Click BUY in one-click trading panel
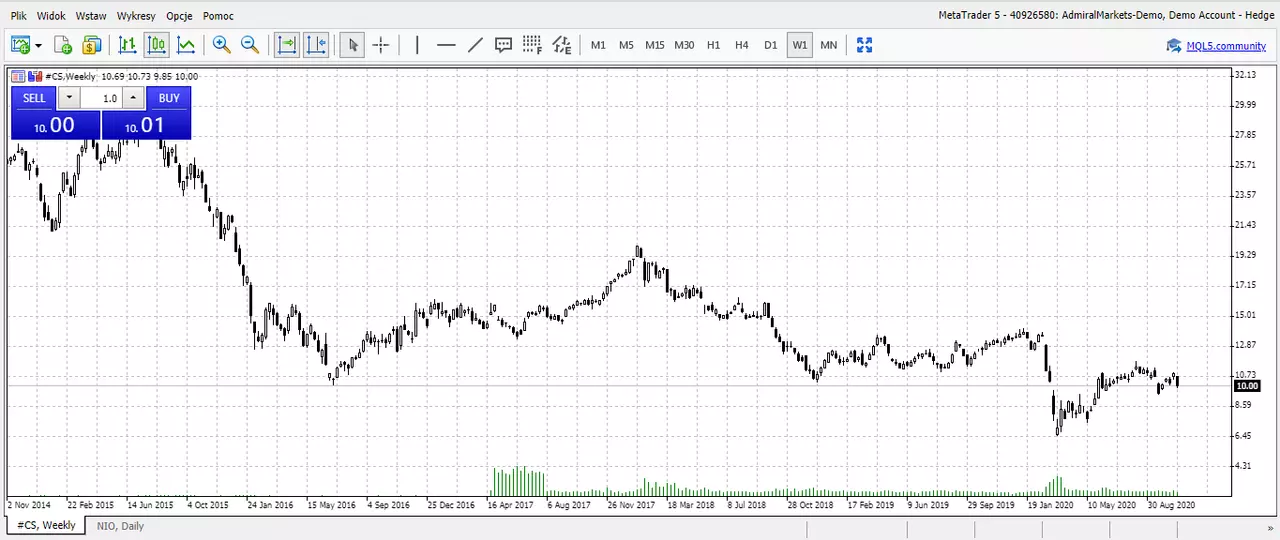 click(x=169, y=98)
